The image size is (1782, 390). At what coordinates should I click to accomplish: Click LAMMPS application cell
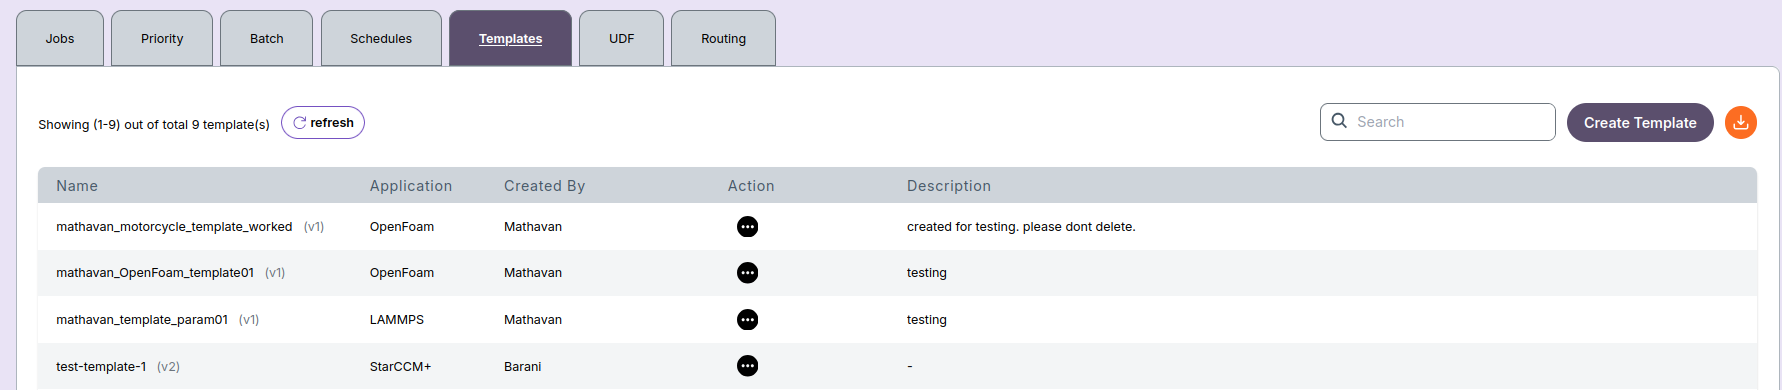pyautogui.click(x=397, y=320)
